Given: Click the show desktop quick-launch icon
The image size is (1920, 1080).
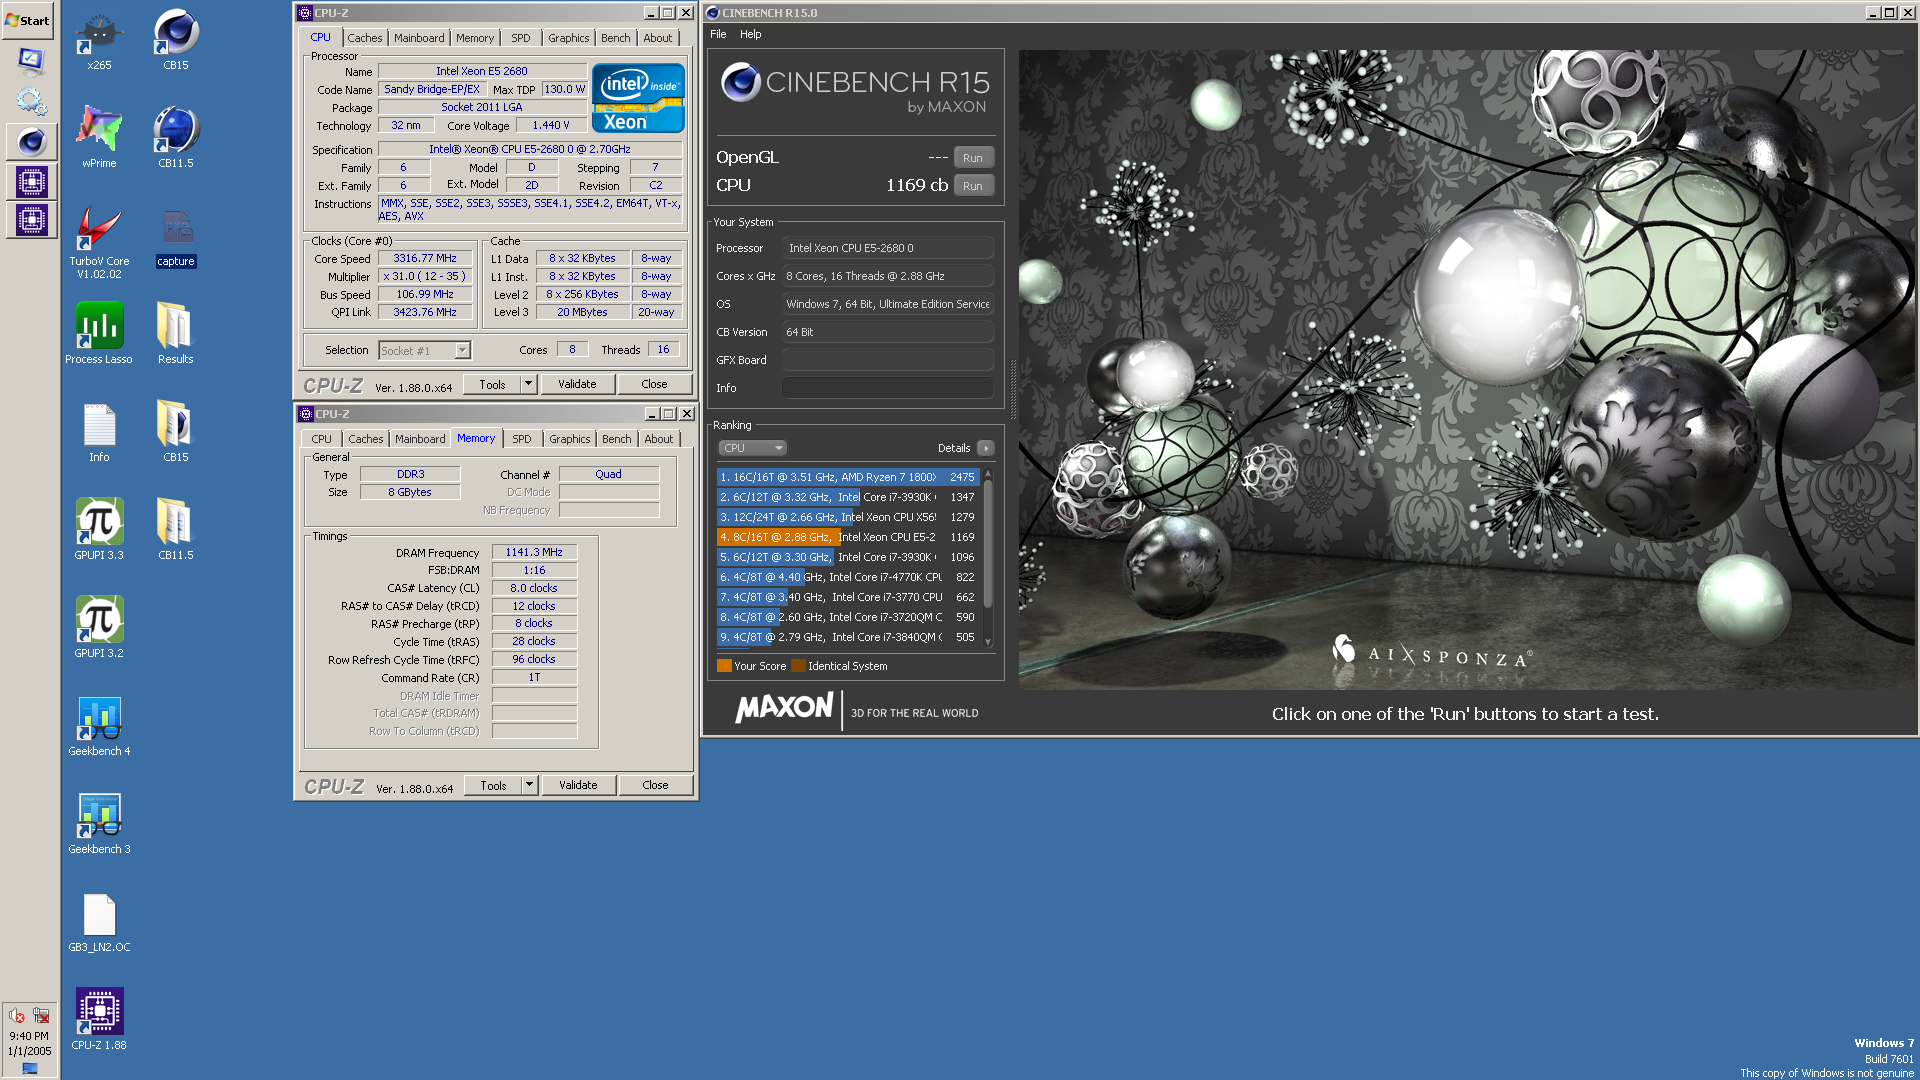Looking at the screenshot, I should point(31,62).
